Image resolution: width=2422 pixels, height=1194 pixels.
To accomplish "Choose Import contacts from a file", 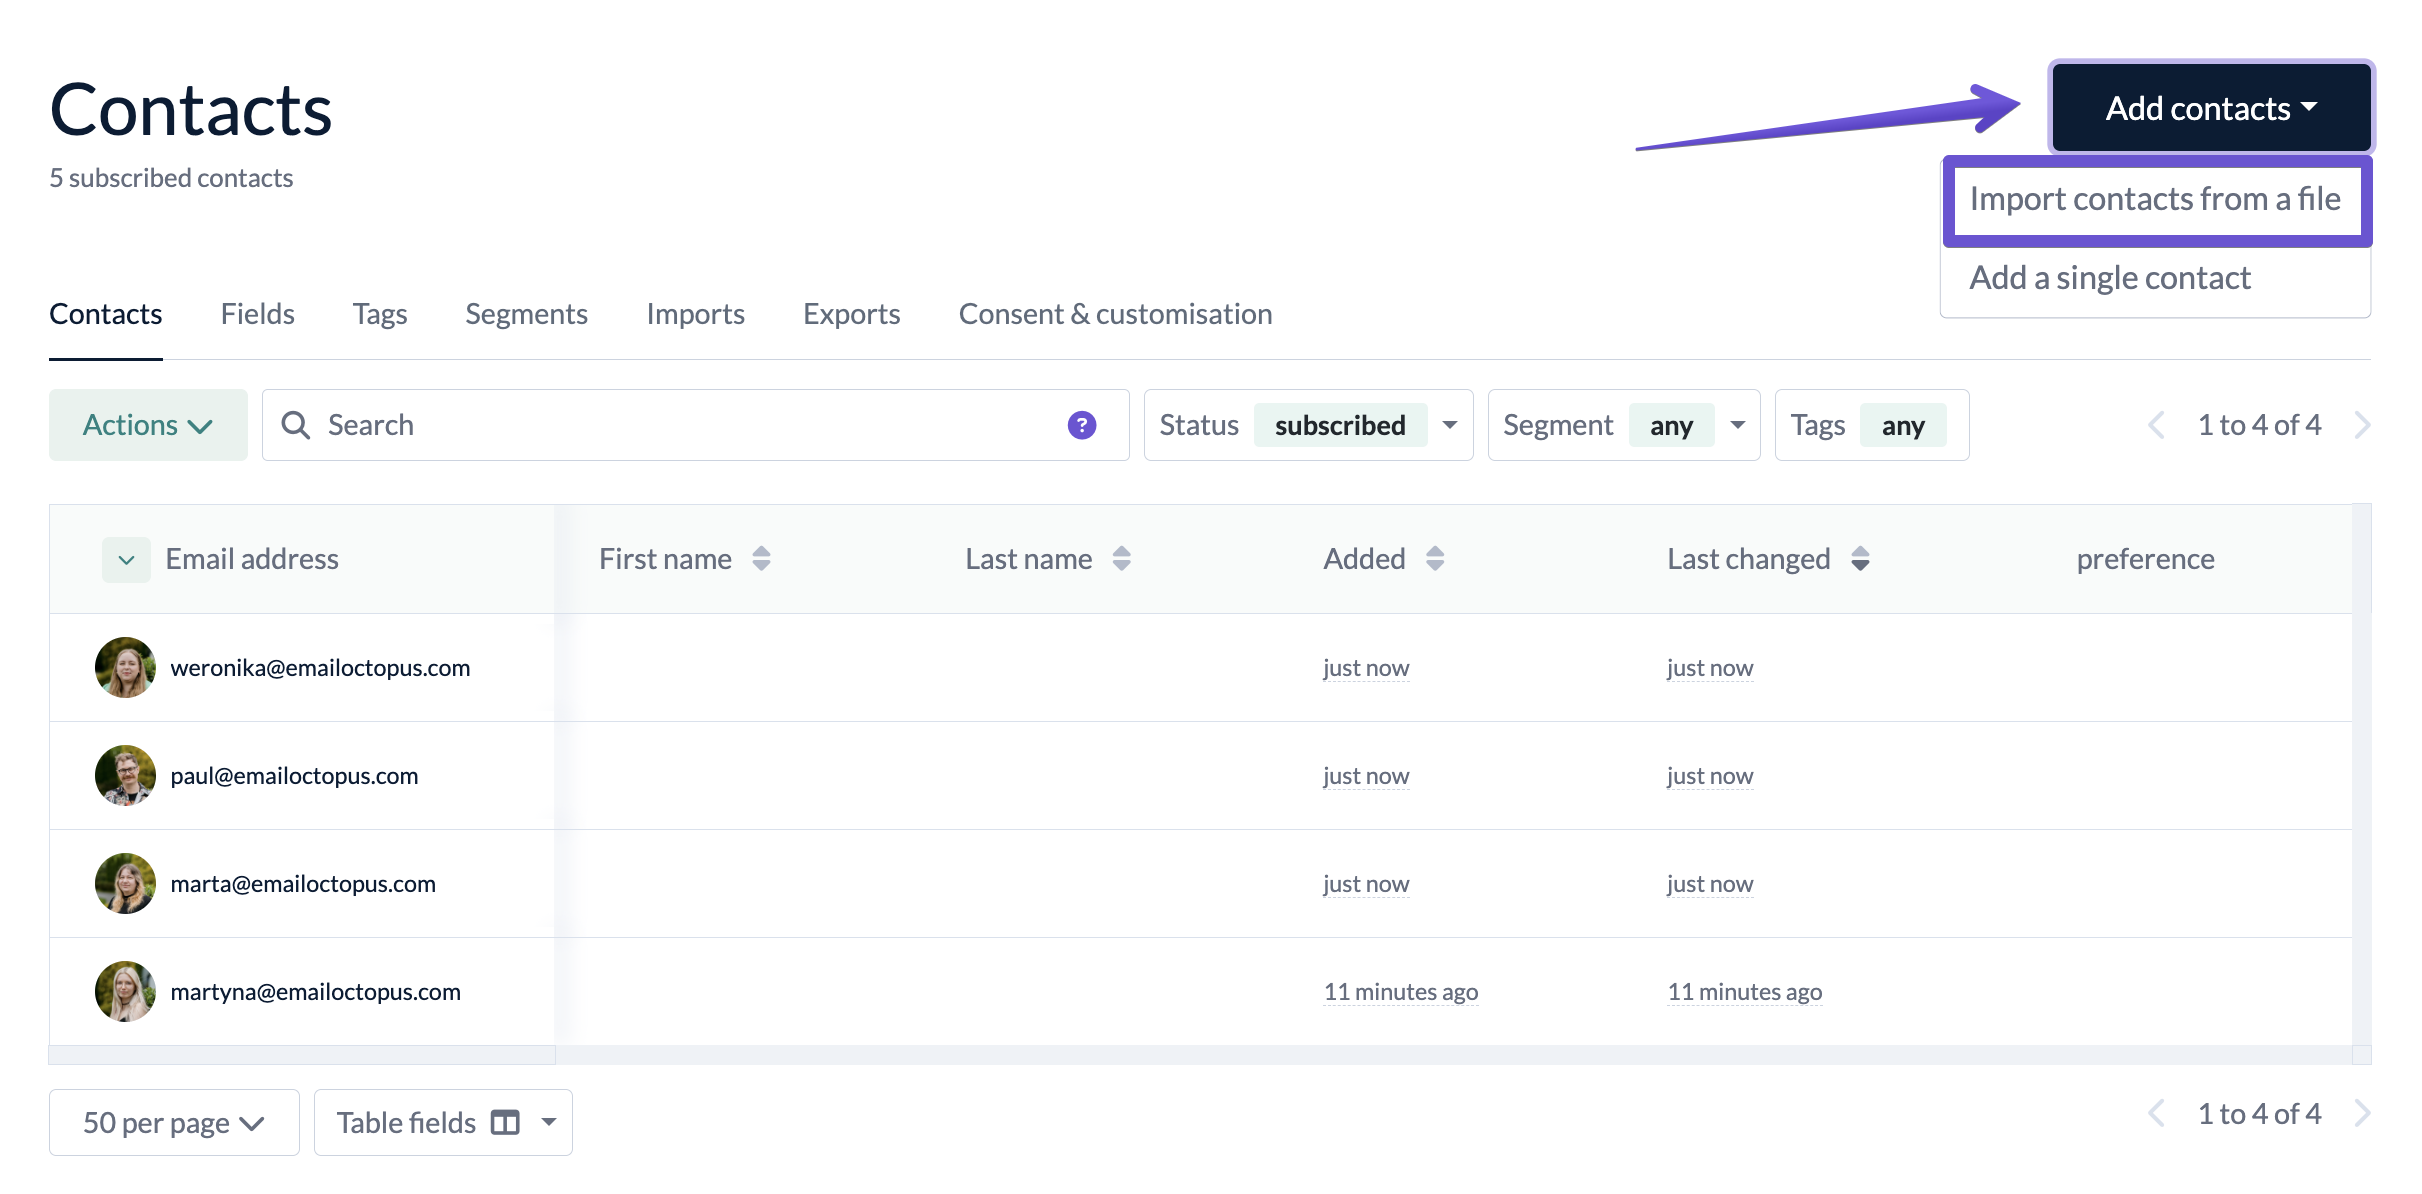I will pos(2155,199).
